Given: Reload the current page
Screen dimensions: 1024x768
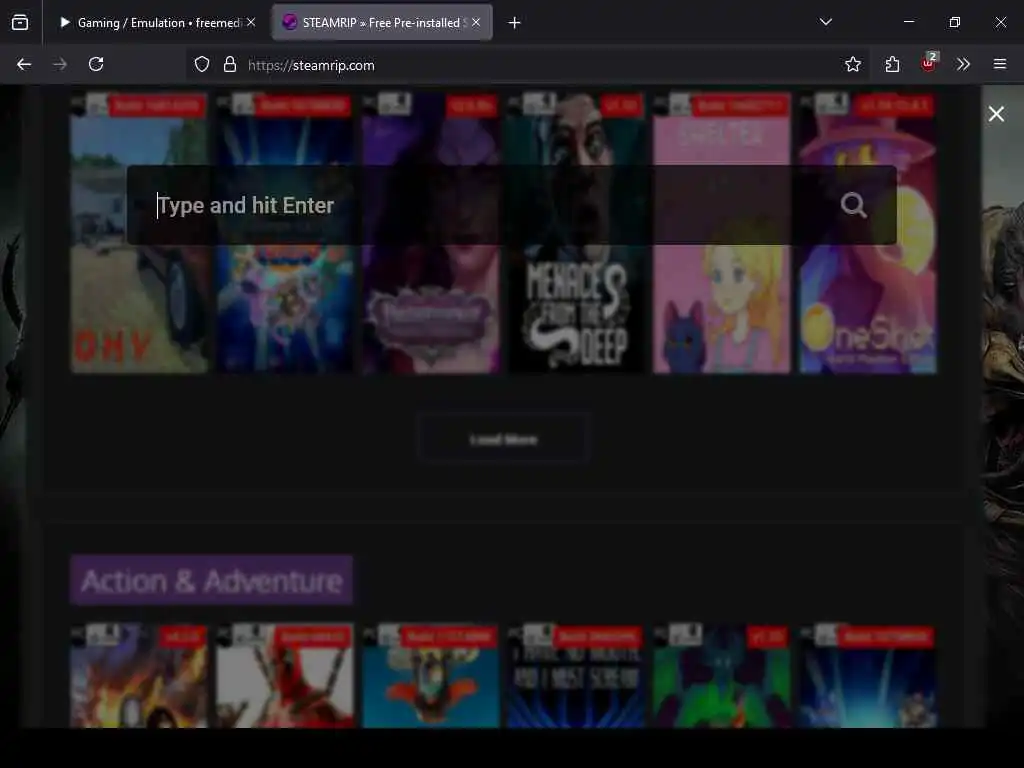Looking at the screenshot, I should pyautogui.click(x=96, y=64).
